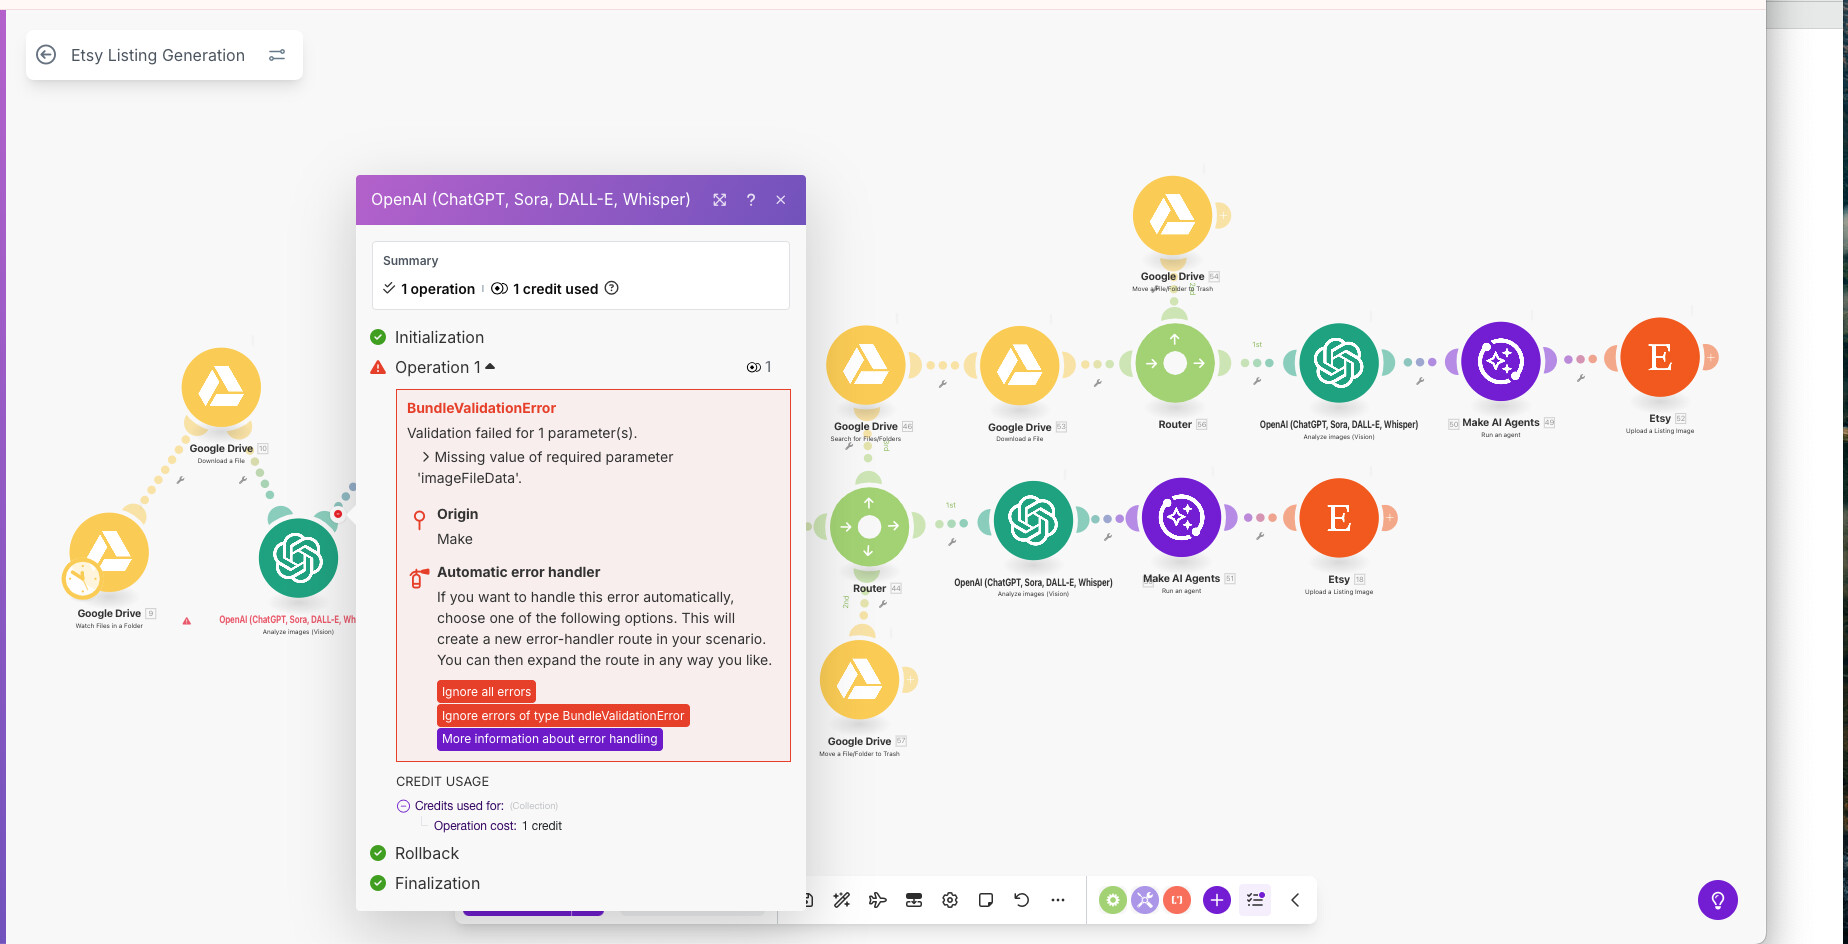Expand the missing imageFileData parameter detail
The image size is (1848, 944).
click(x=426, y=457)
